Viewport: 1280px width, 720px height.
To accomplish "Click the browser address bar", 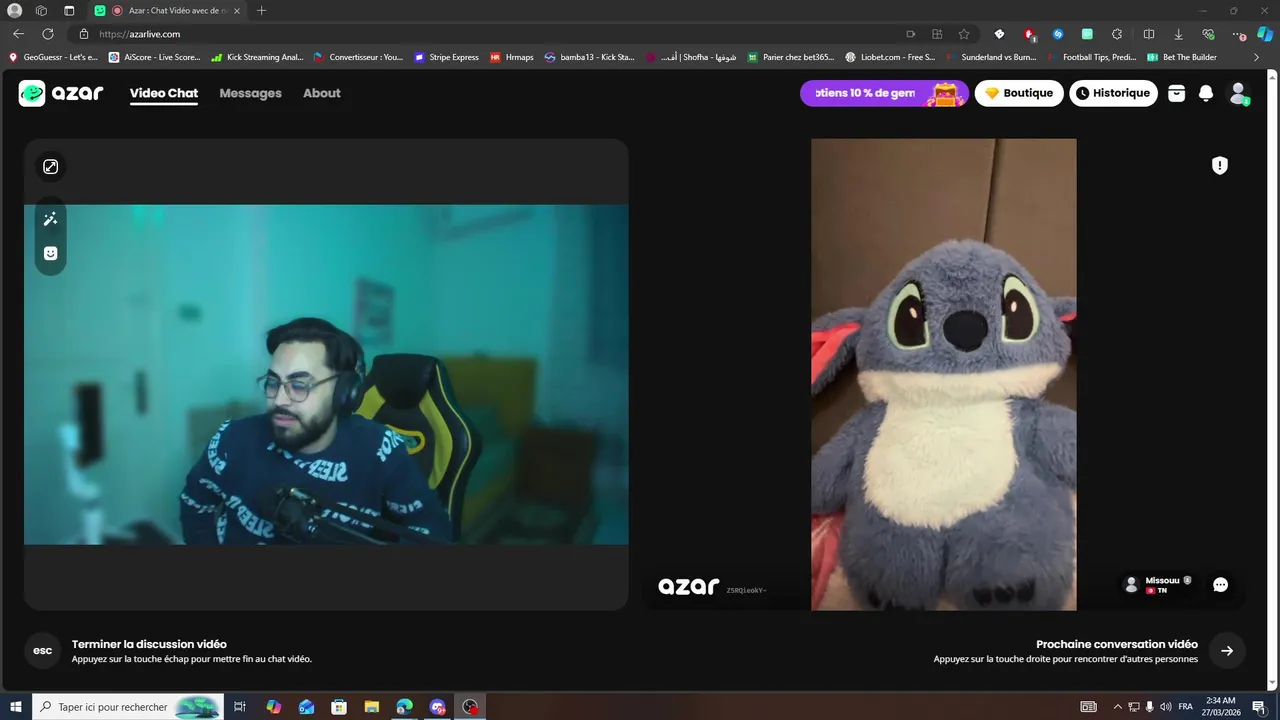I will tap(490, 34).
